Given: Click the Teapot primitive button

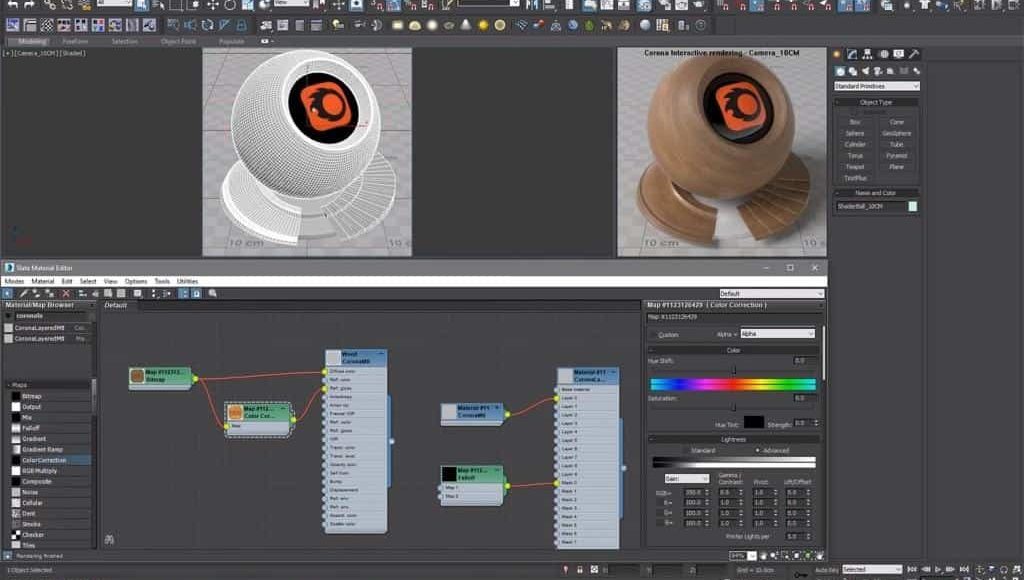Looking at the screenshot, I should [855, 167].
